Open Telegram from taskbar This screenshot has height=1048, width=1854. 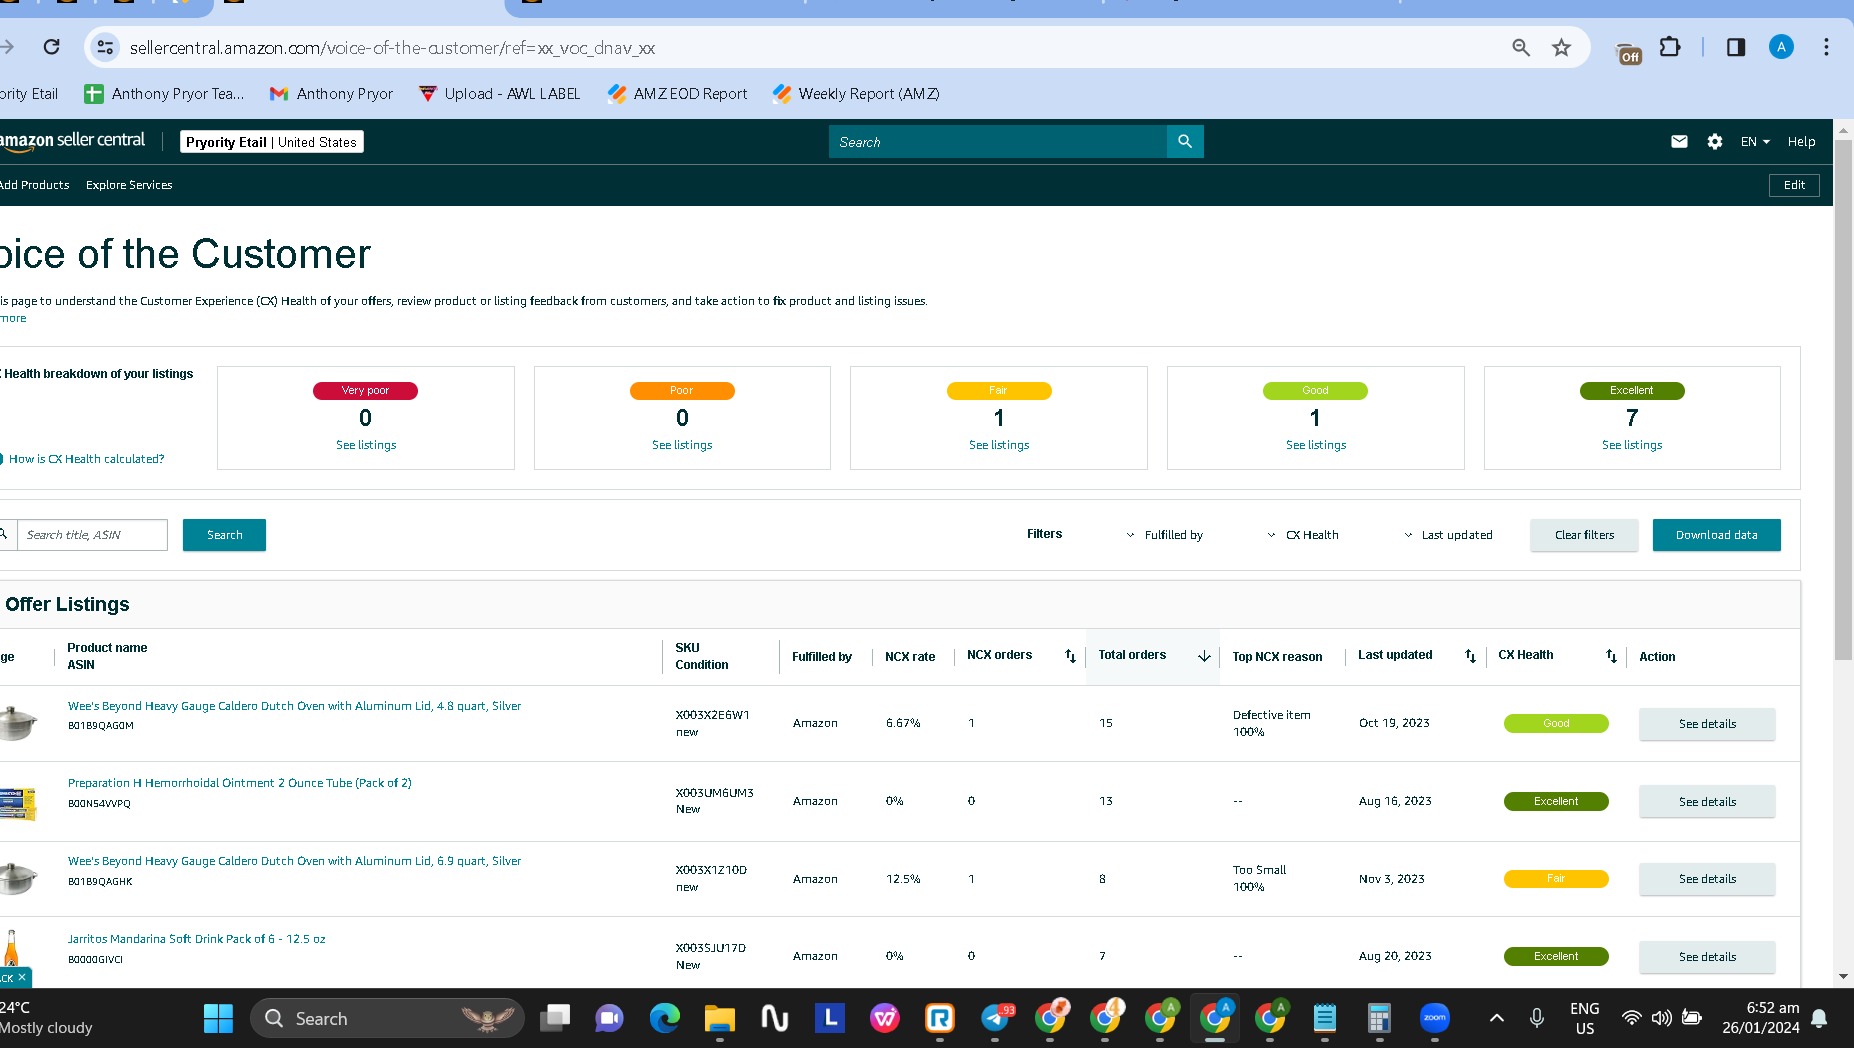pyautogui.click(x=996, y=1019)
